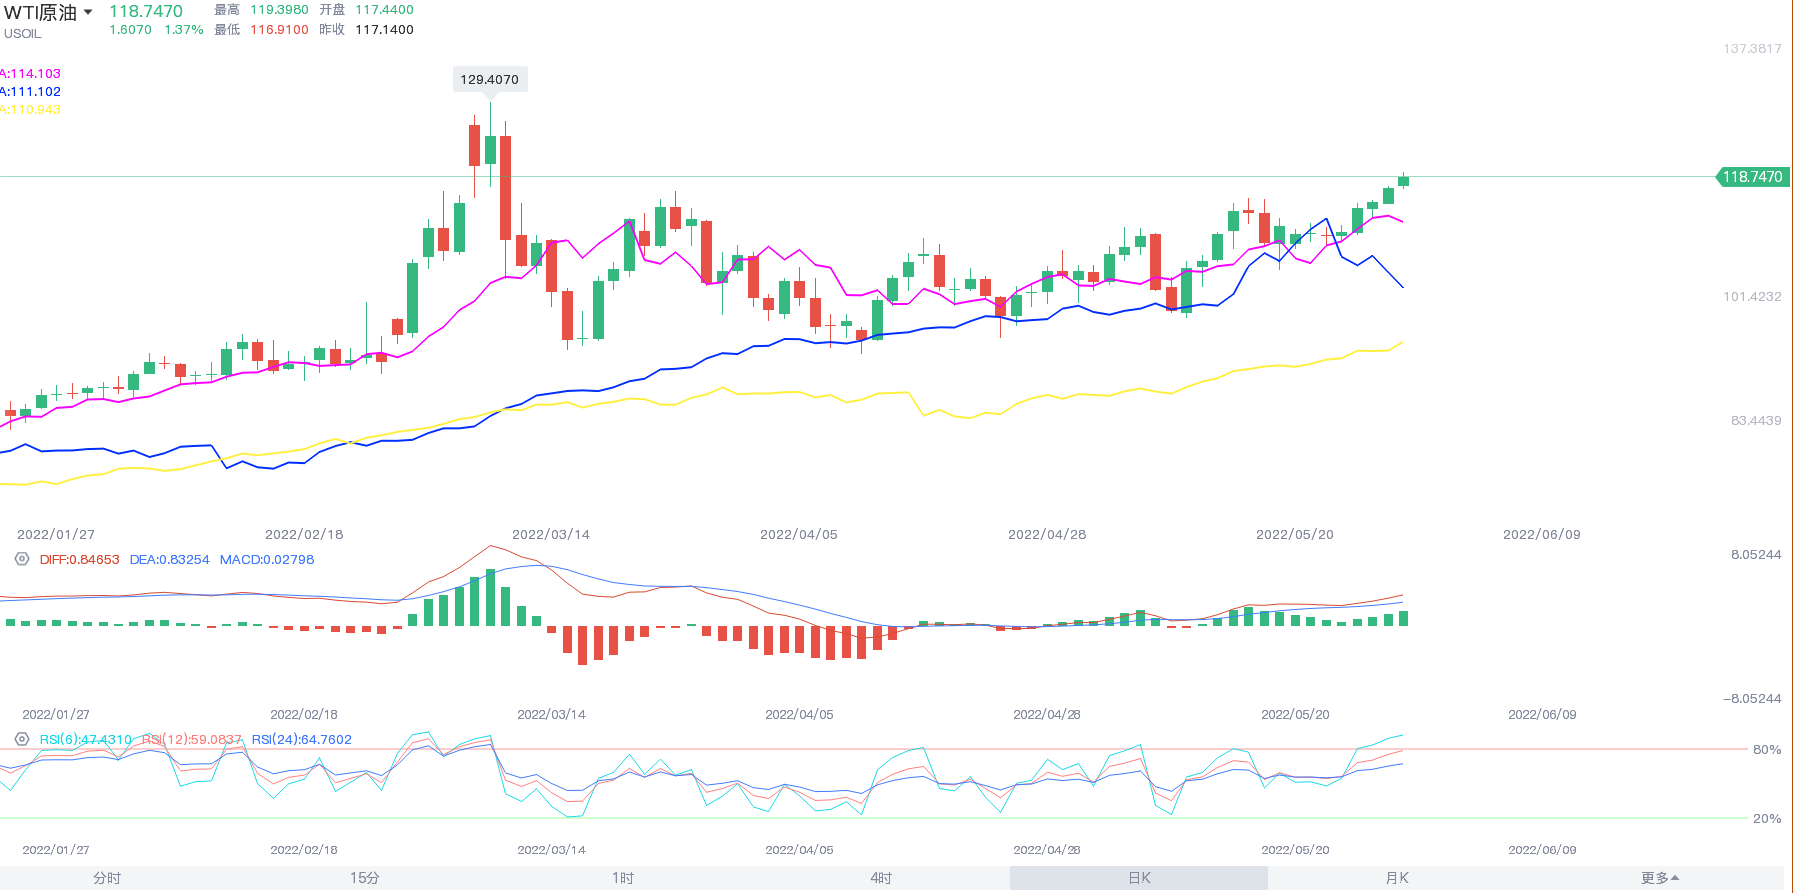Click the 2022/03/14 date on price axis
The width and height of the screenshot is (1793, 893).
550,534
